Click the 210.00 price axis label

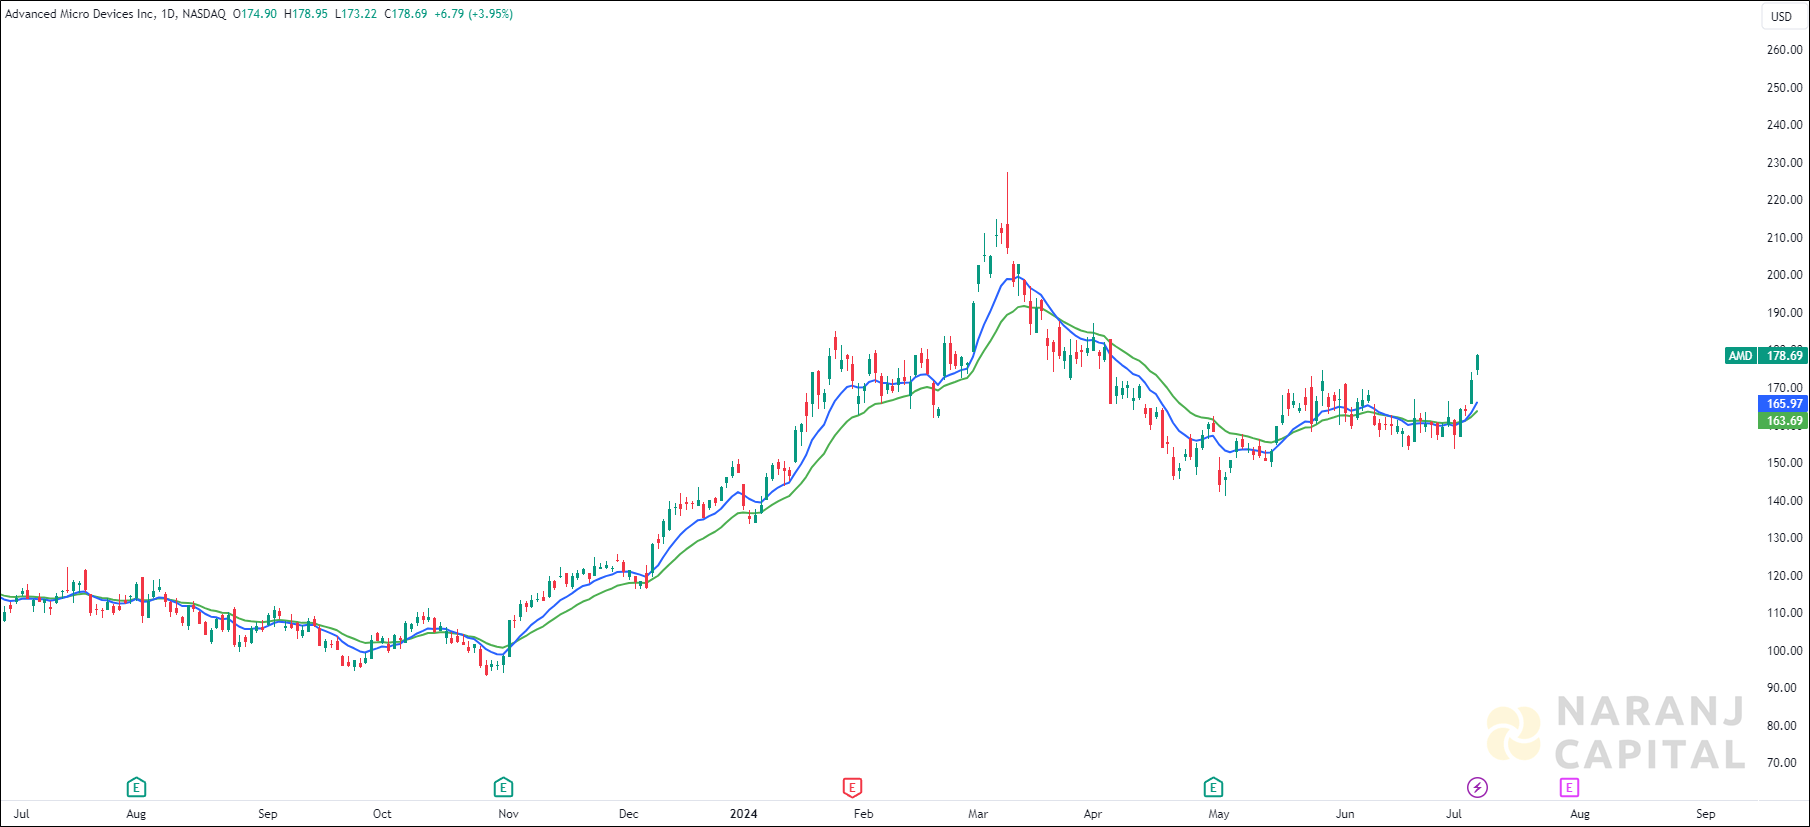tap(1784, 238)
